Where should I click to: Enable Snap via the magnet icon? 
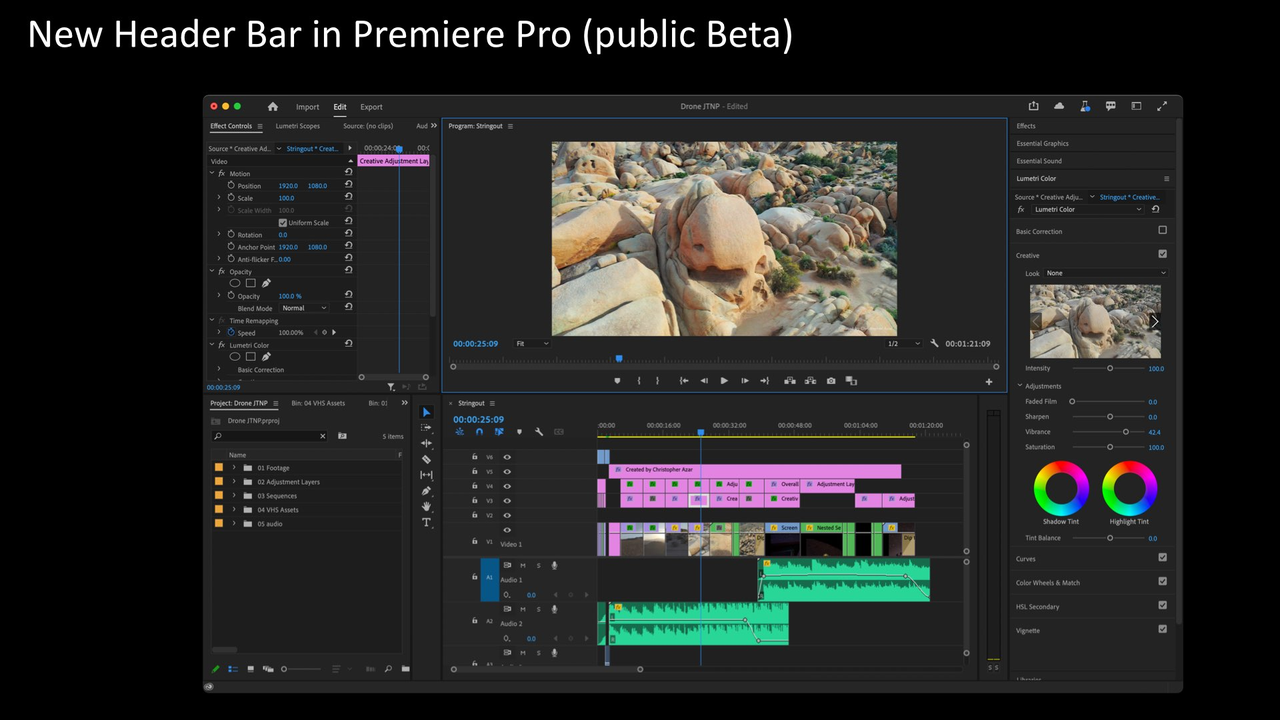pyautogui.click(x=479, y=431)
